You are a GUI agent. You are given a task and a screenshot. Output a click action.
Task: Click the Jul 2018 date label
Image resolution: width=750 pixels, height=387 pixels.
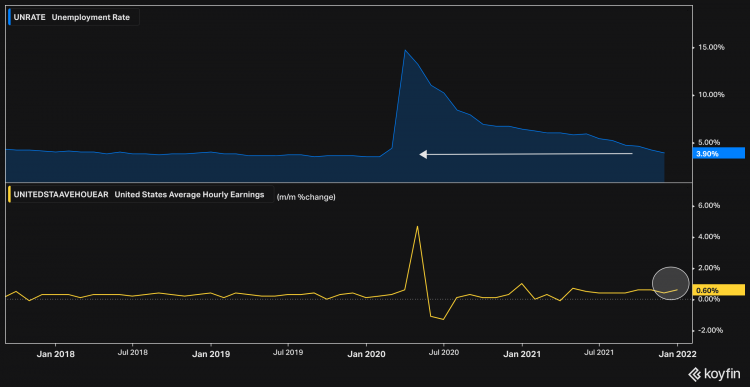coord(132,352)
